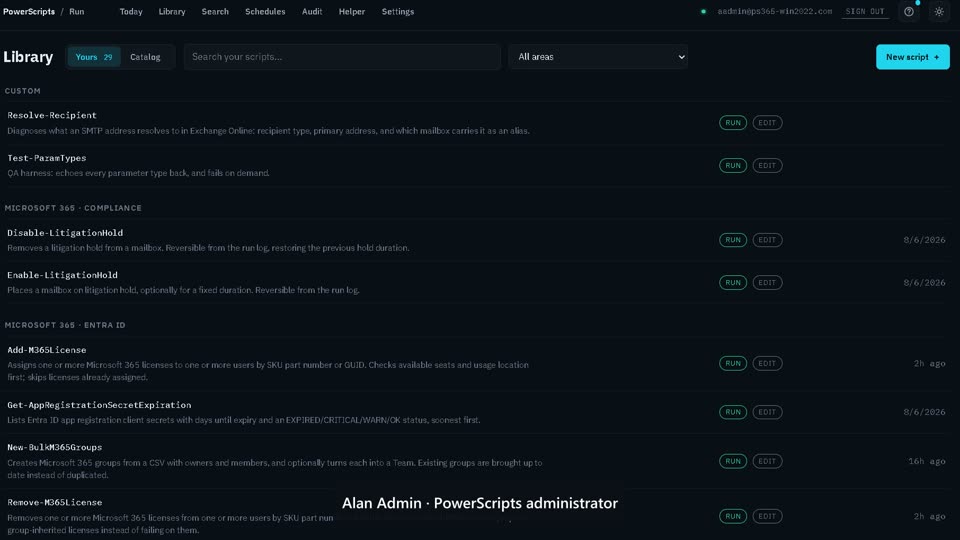Click the MICROSOFT 365 · ENTRA ID heading
Viewport: 960px width, 540px height.
pyautogui.click(x=65, y=325)
